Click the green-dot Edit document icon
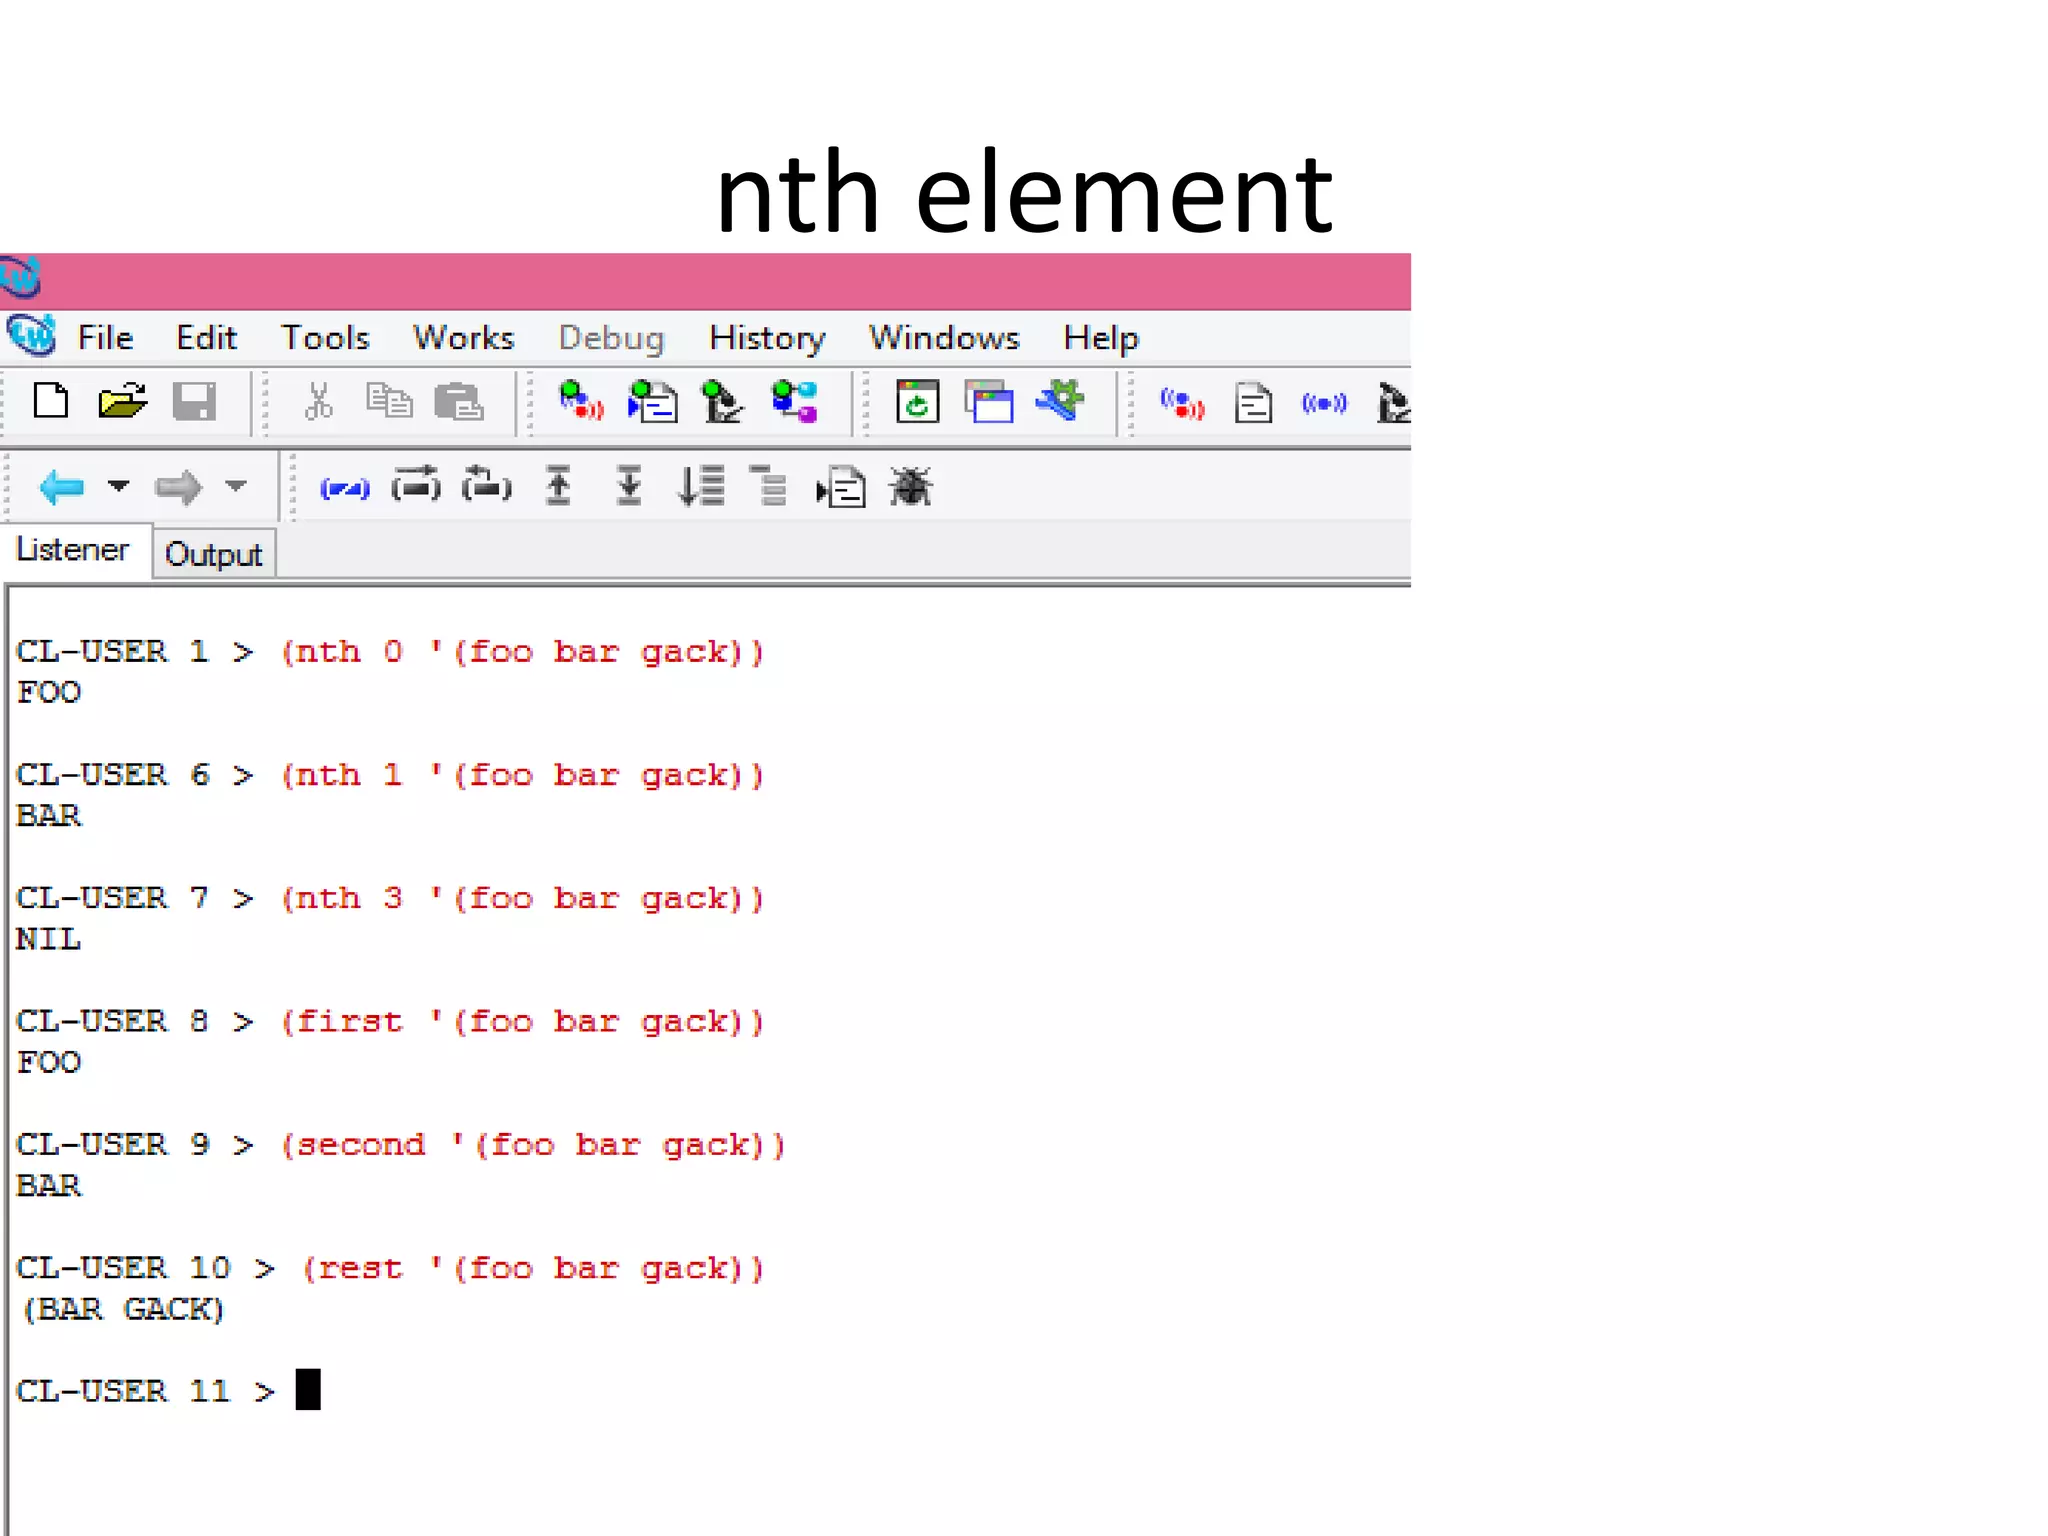 coord(652,402)
